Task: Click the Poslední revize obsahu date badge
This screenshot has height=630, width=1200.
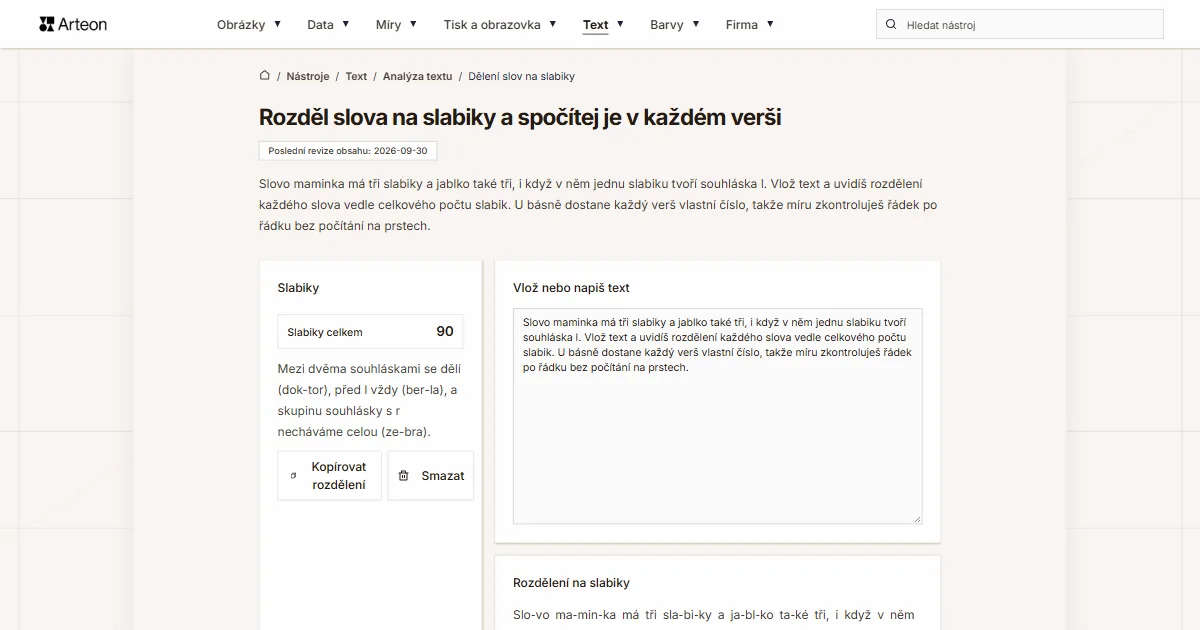Action: point(348,151)
